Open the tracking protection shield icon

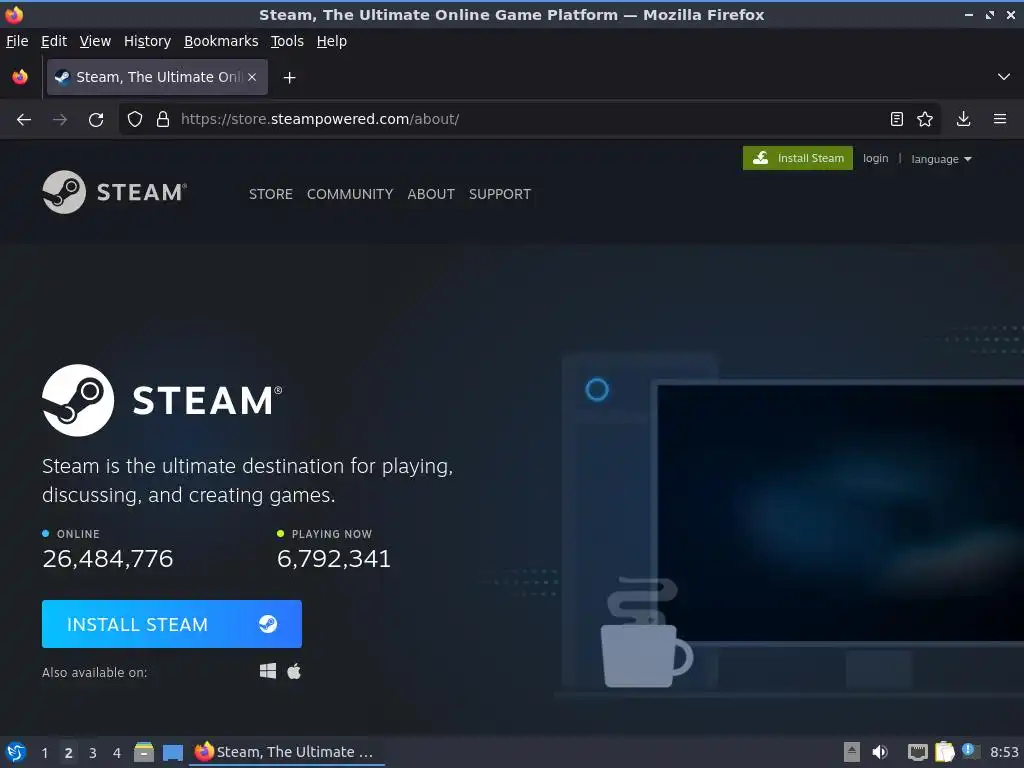pos(135,119)
